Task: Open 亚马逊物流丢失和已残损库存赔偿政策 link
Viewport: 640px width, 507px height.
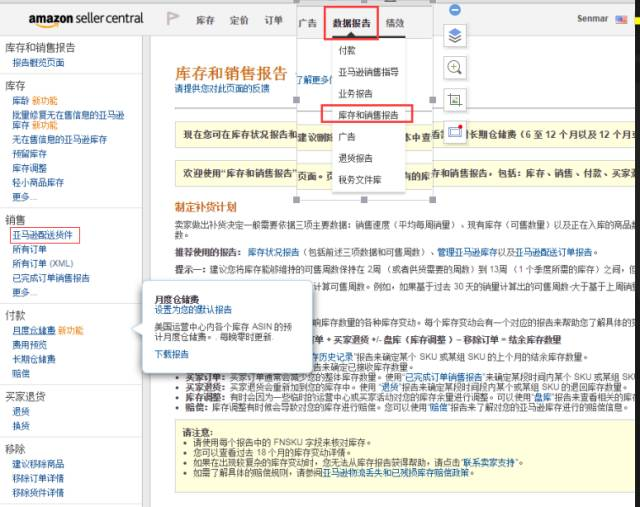Action: (396, 473)
